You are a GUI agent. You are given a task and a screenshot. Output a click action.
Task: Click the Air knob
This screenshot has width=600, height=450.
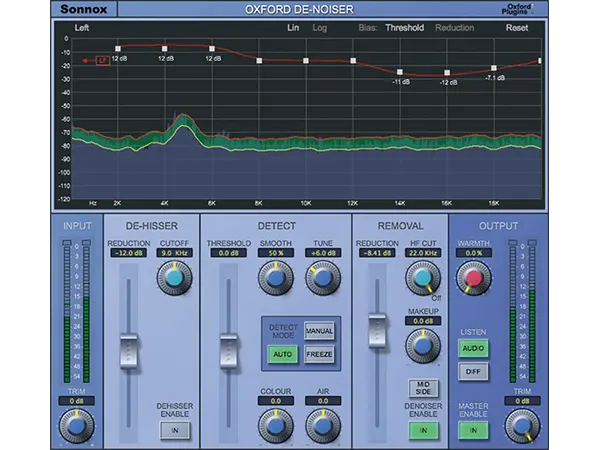(323, 426)
